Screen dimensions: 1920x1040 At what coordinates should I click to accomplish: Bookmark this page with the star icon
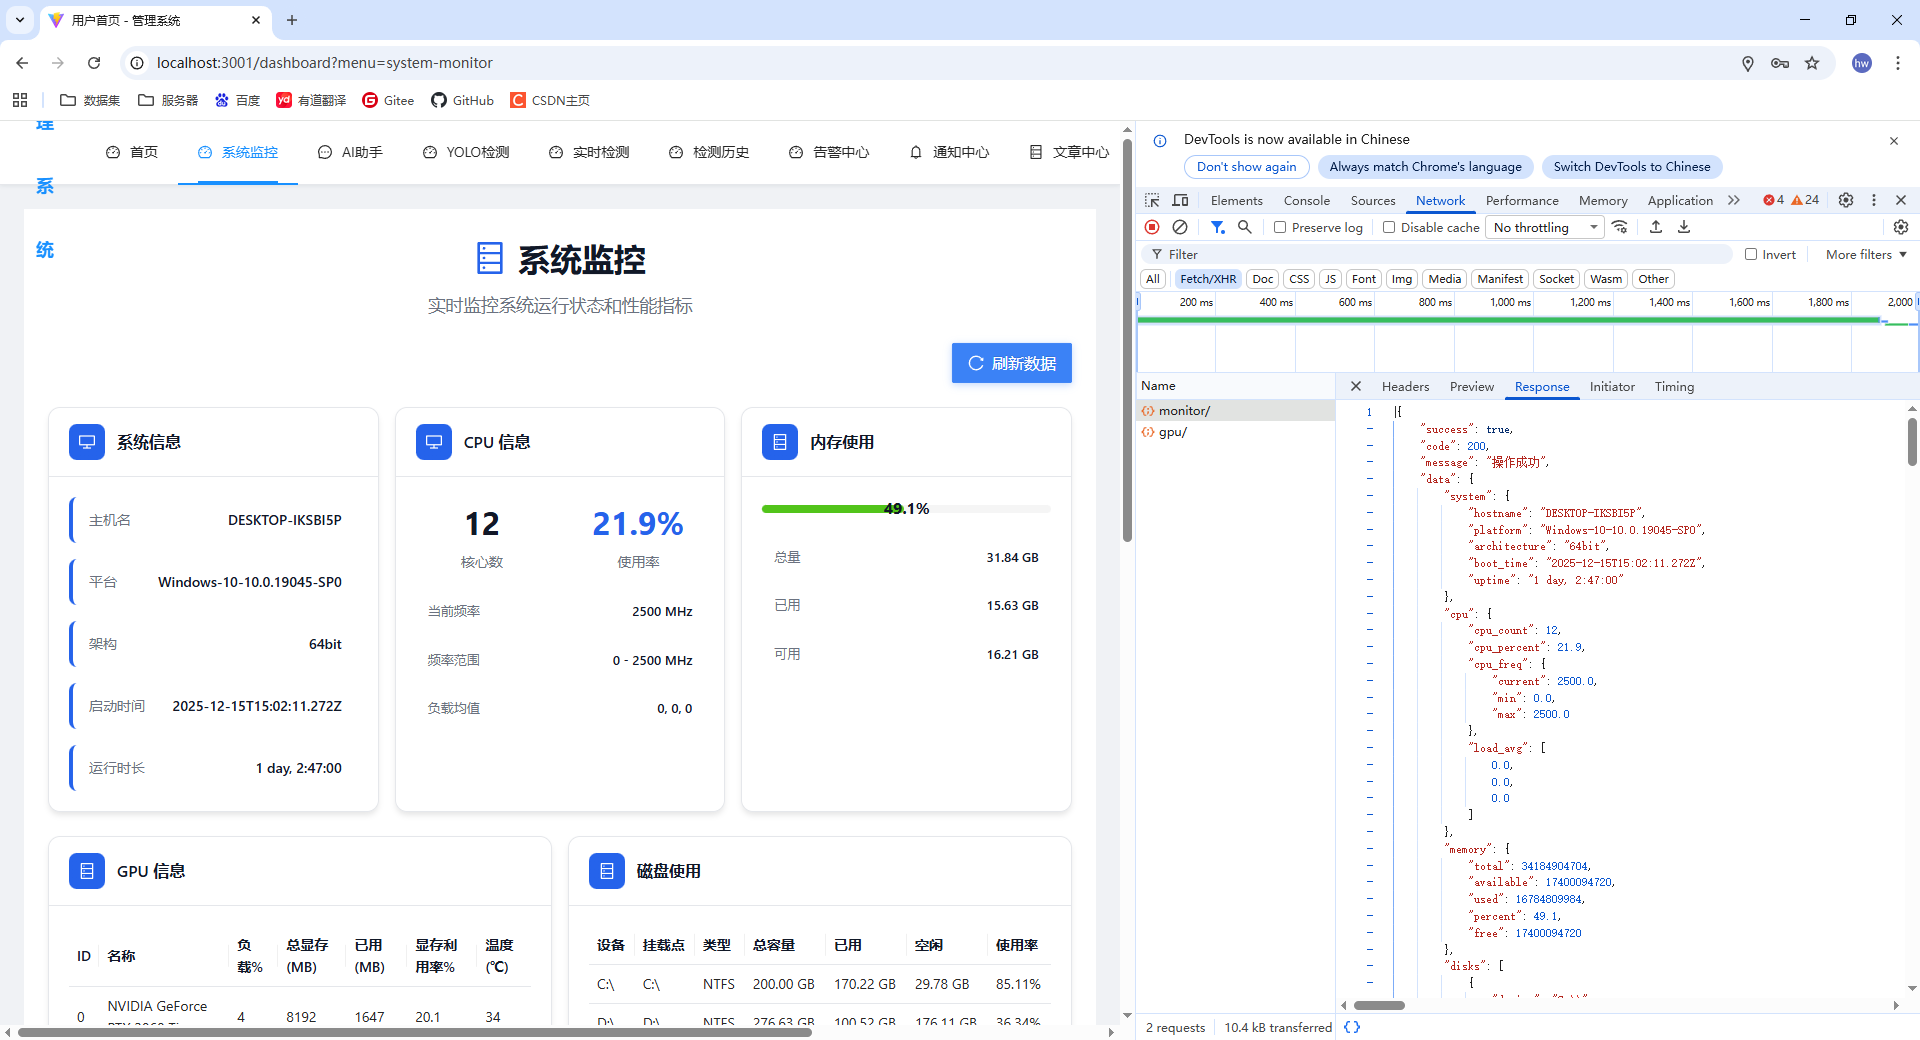pyautogui.click(x=1812, y=63)
